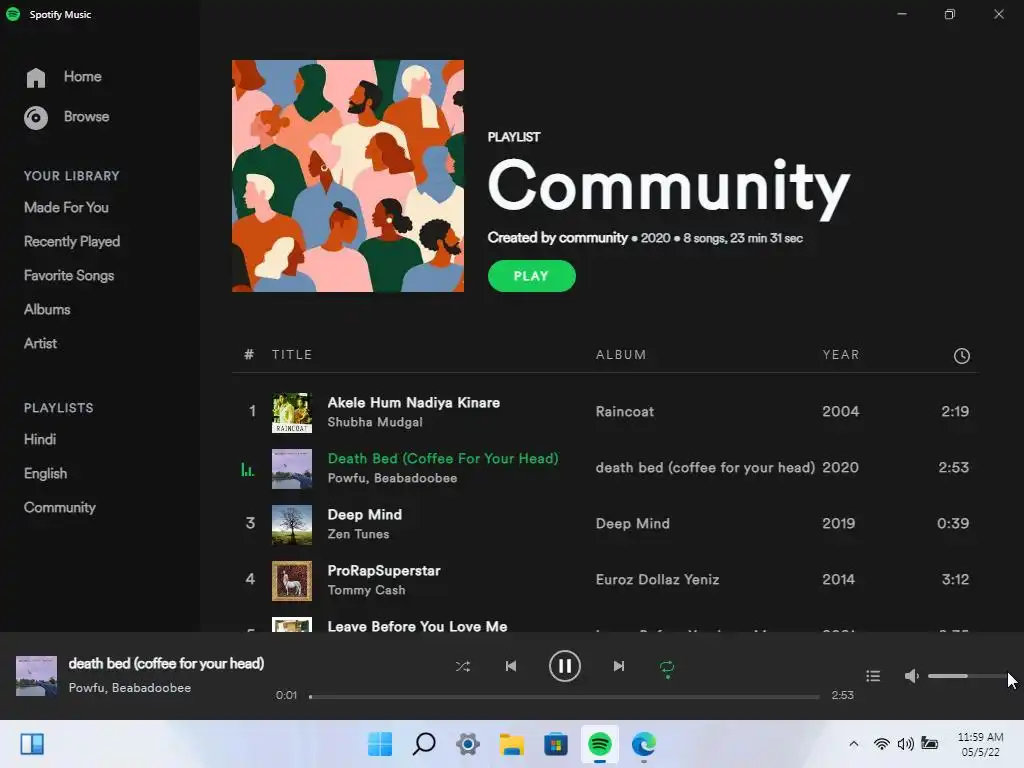Screen dimensions: 1024x768
Task: Click Raincoat album cover thumbnail
Action: pos(292,413)
